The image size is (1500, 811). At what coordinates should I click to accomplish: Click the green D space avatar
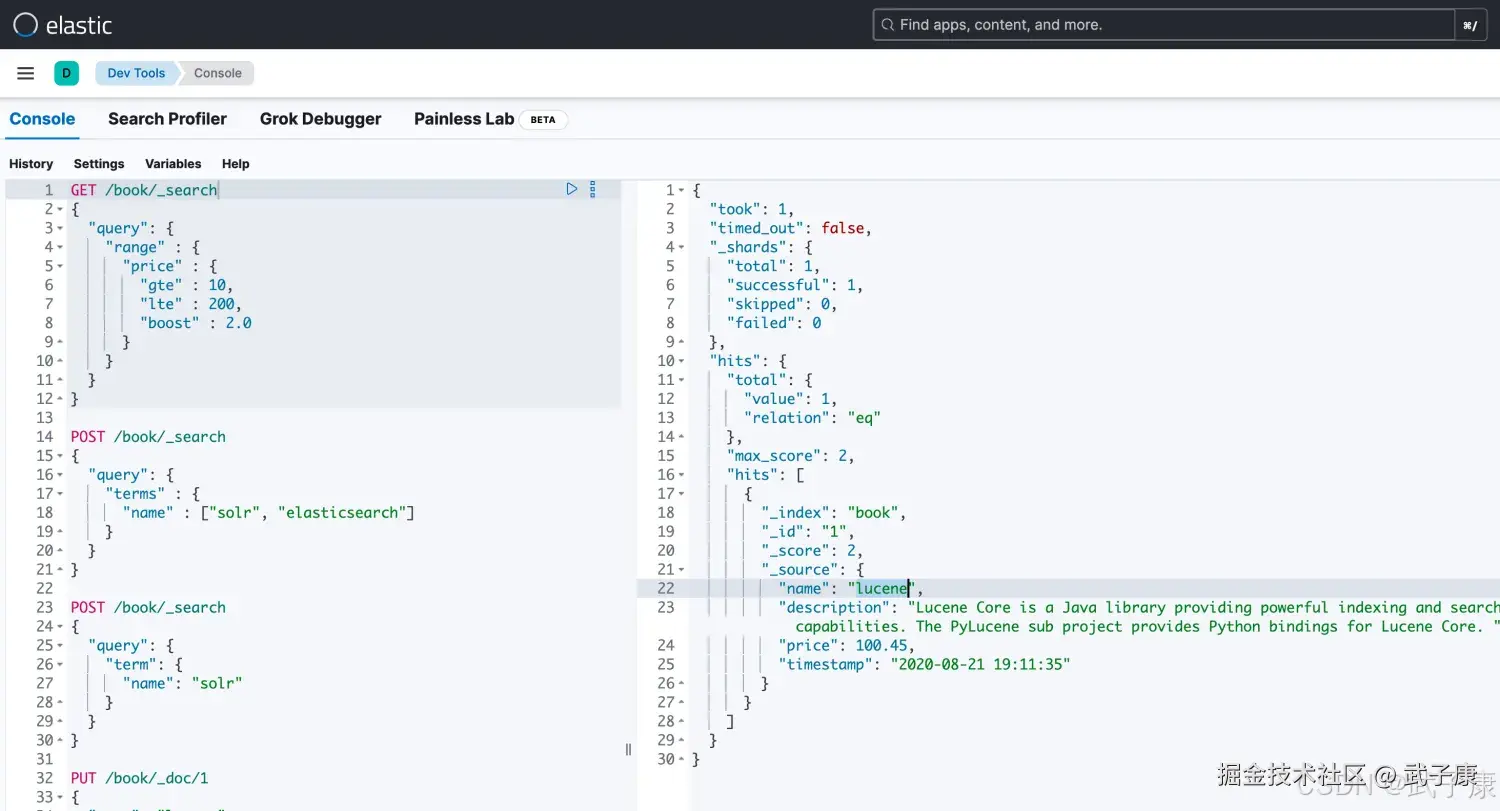66,73
